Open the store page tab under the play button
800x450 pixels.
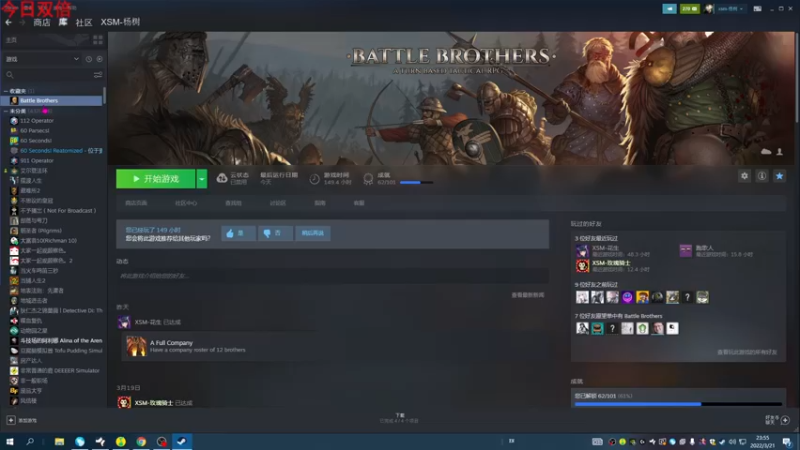coord(136,203)
